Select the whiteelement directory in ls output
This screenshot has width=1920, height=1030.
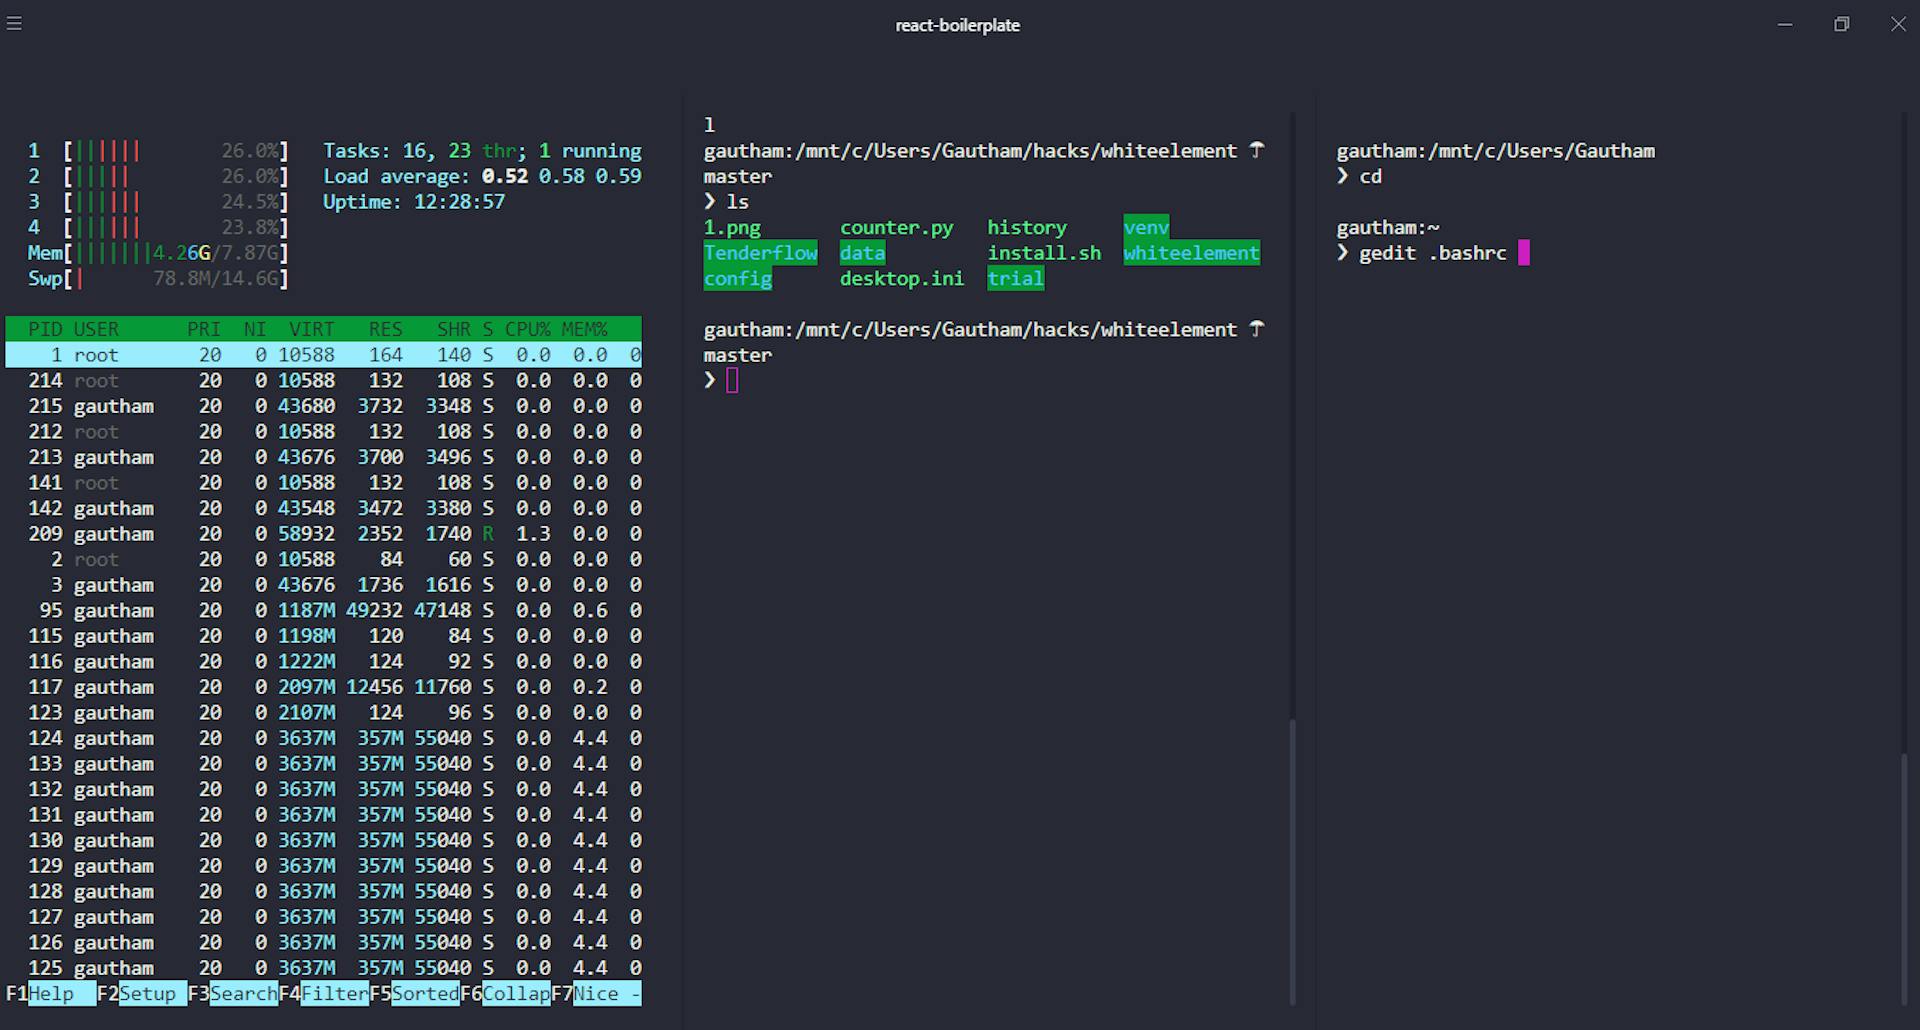1190,253
